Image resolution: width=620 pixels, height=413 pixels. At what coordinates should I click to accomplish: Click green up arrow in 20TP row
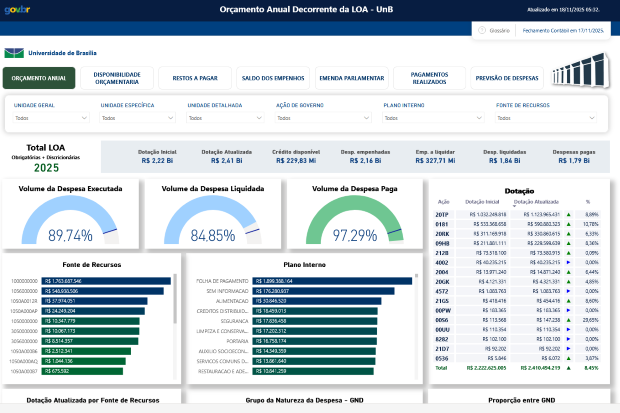[x=567, y=214]
